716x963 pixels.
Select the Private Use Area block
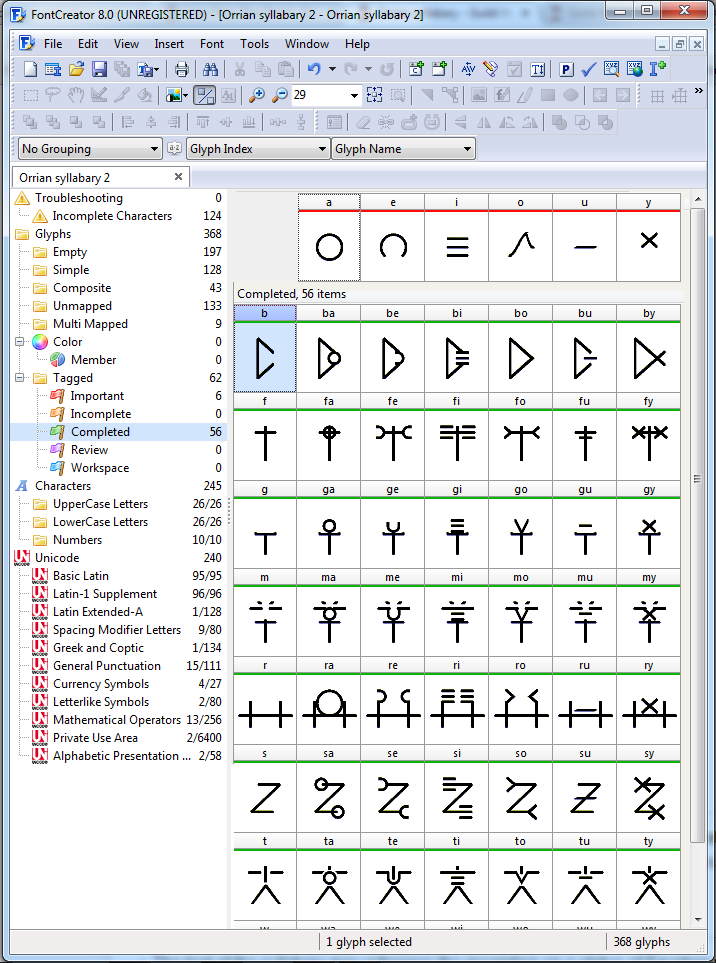pyautogui.click(x=95, y=738)
